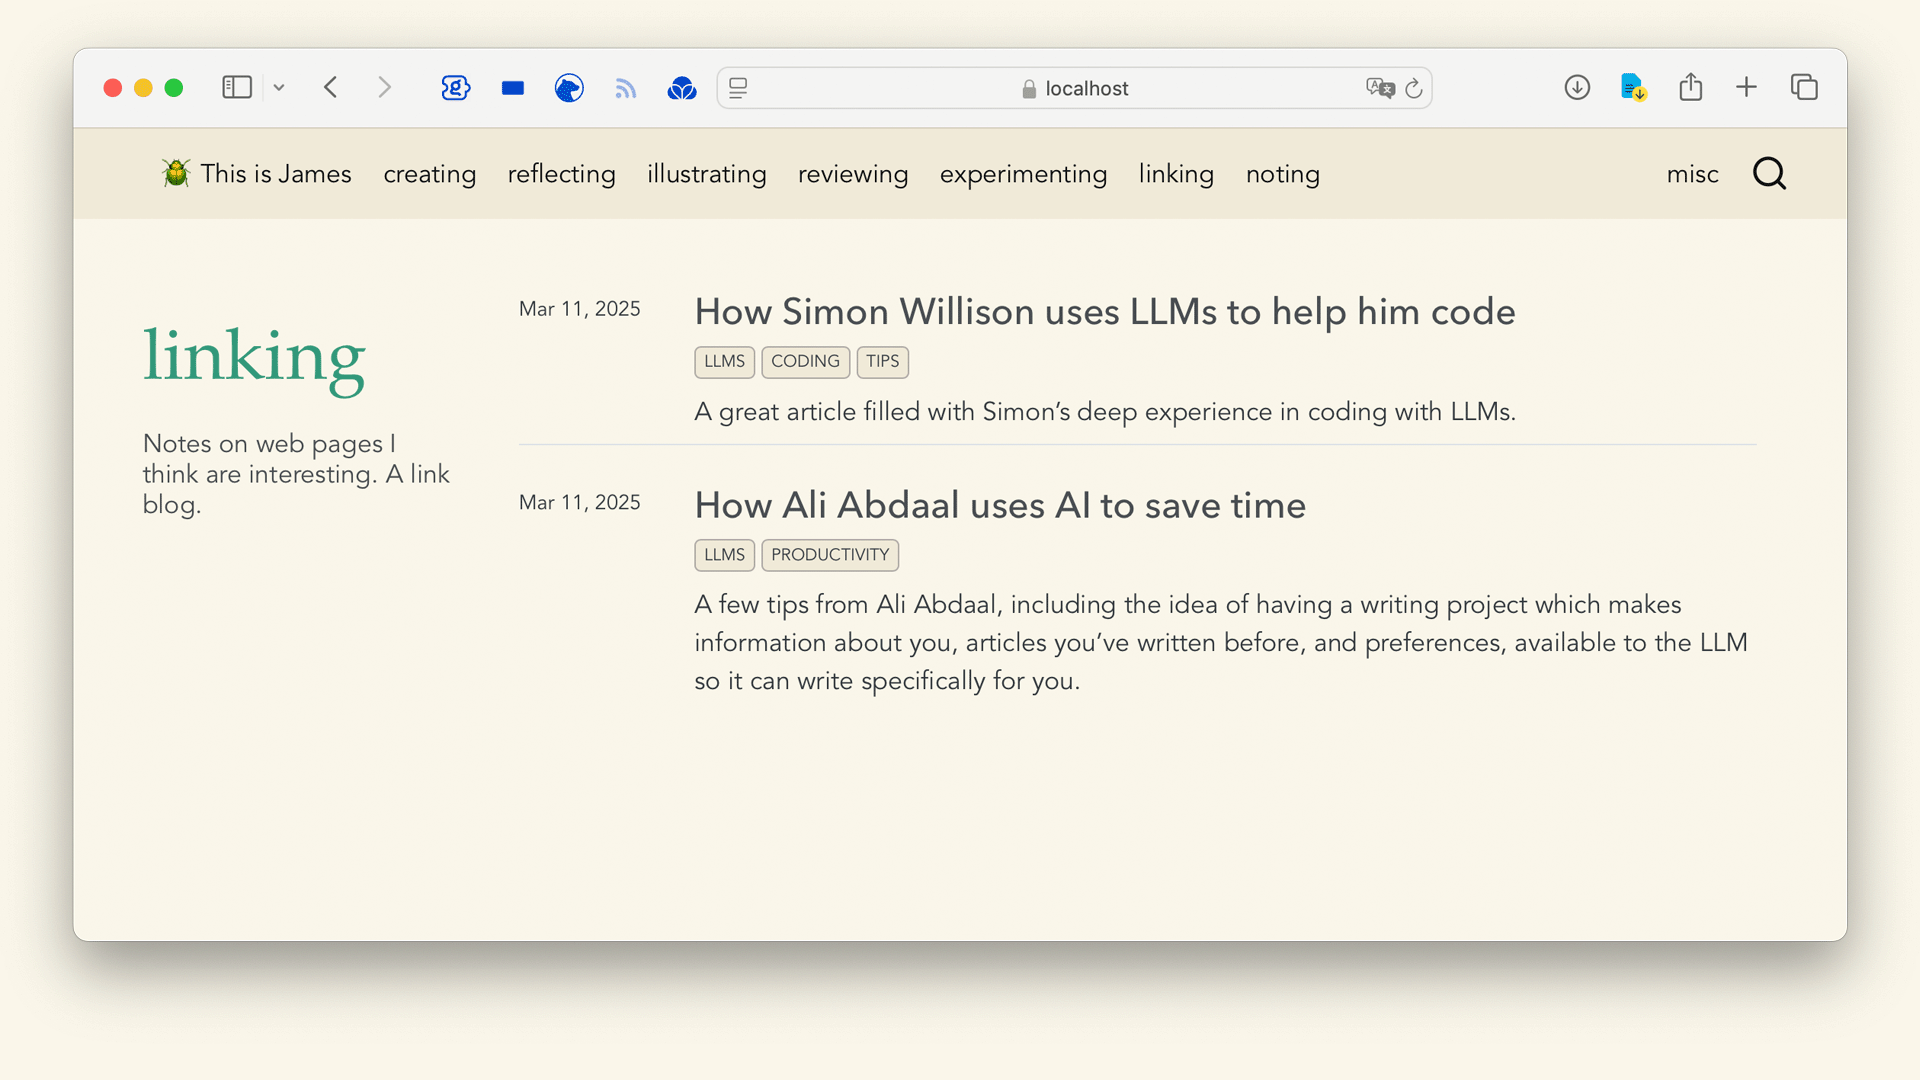Screen dimensions: 1920x1080
Task: Click the RSS feed extension icon
Action: coord(625,89)
